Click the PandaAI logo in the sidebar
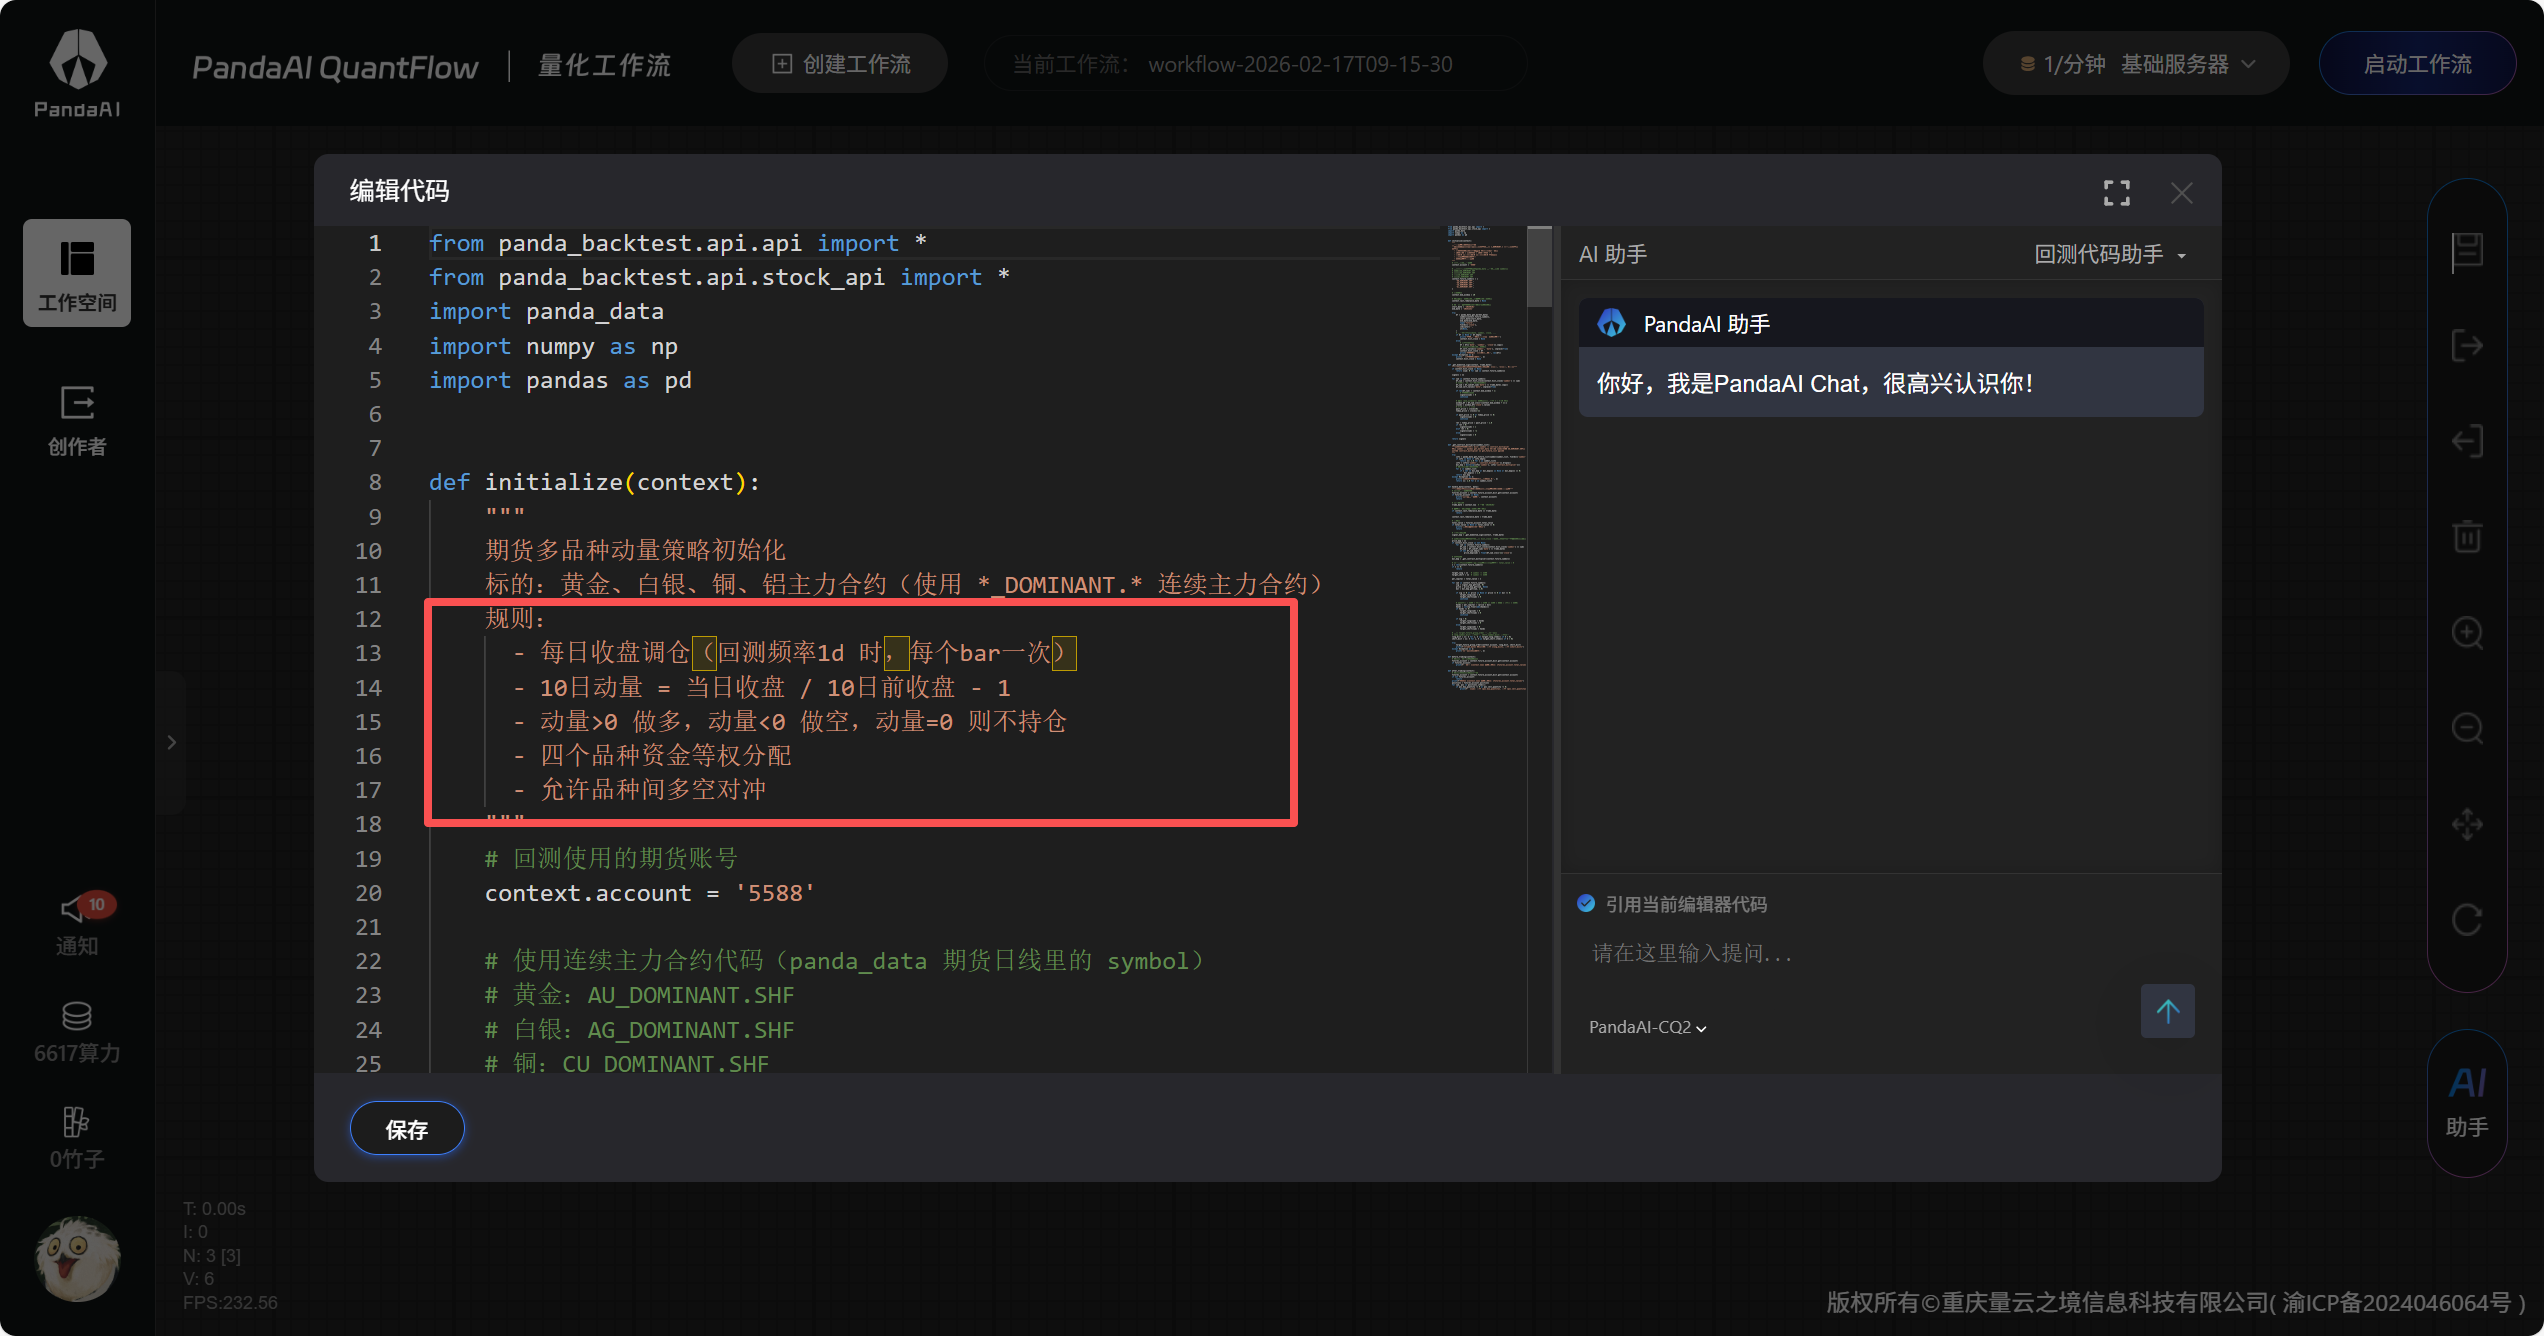 coord(77,73)
